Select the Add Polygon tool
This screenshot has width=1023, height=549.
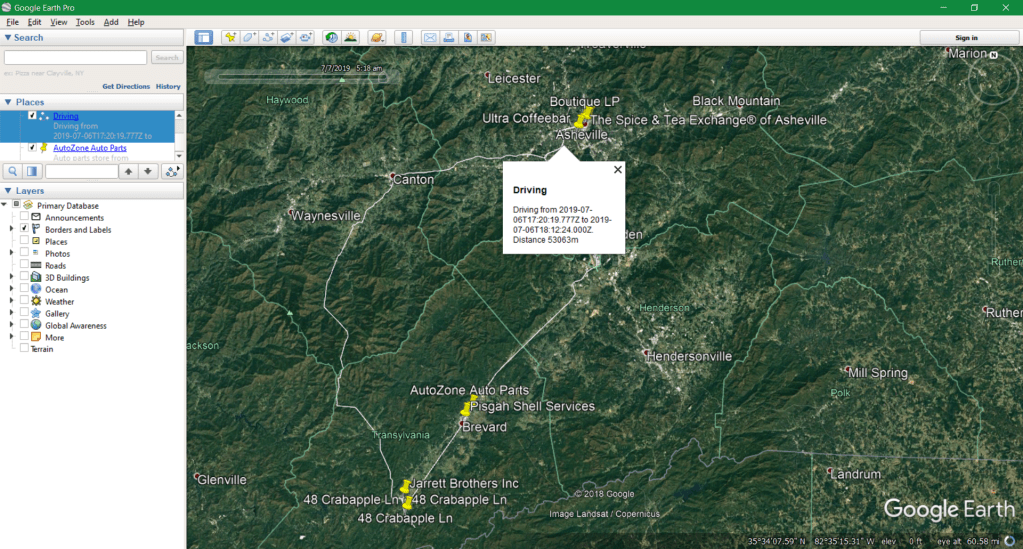[249, 38]
